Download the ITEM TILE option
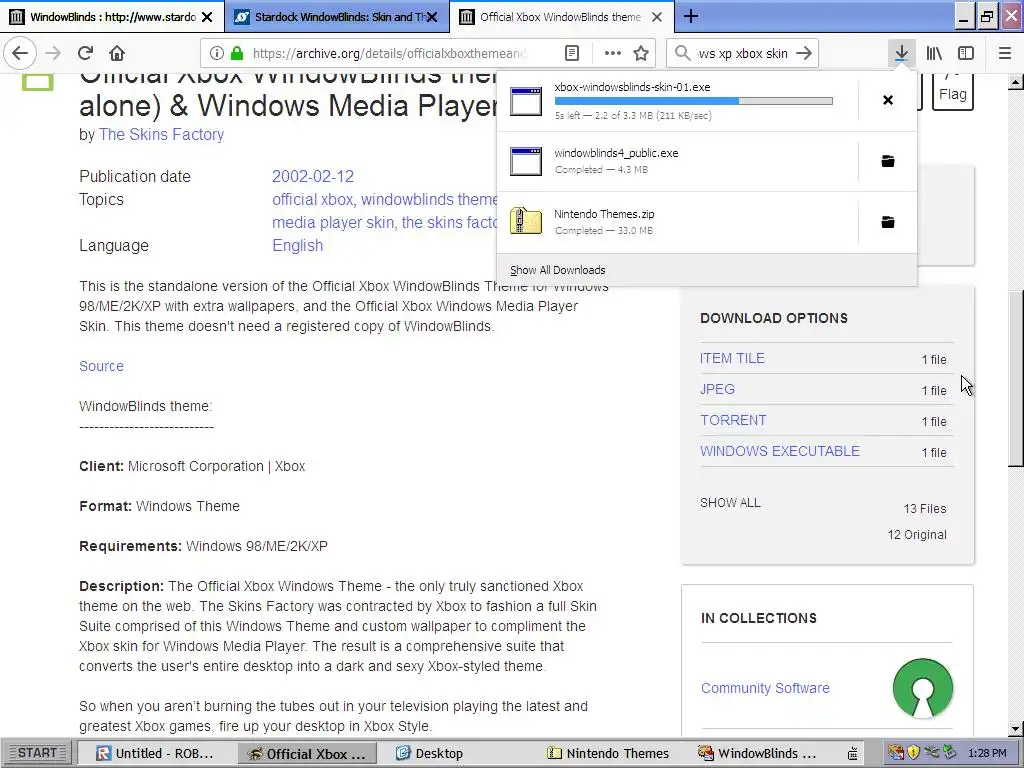The height and width of the screenshot is (768, 1024). 732,358
